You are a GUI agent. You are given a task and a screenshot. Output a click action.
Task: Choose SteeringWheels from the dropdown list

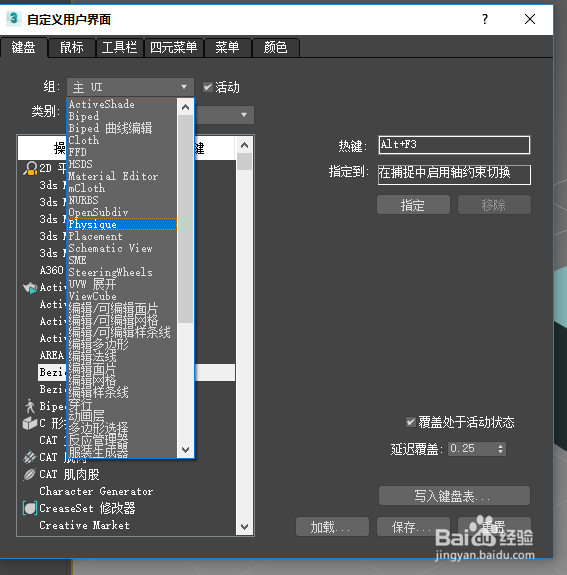122,272
